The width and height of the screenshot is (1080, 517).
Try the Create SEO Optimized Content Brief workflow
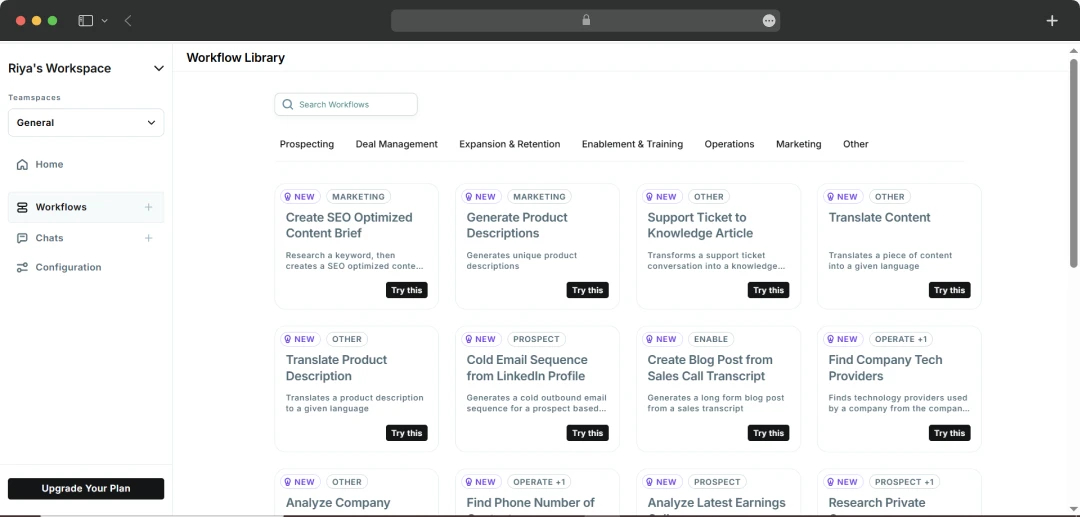(x=406, y=291)
